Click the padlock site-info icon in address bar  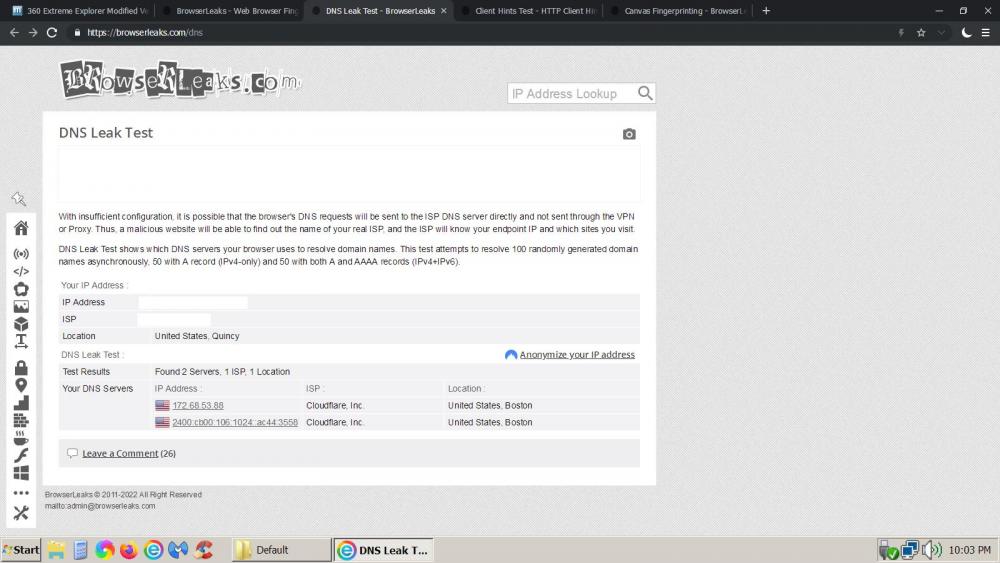(x=77, y=33)
